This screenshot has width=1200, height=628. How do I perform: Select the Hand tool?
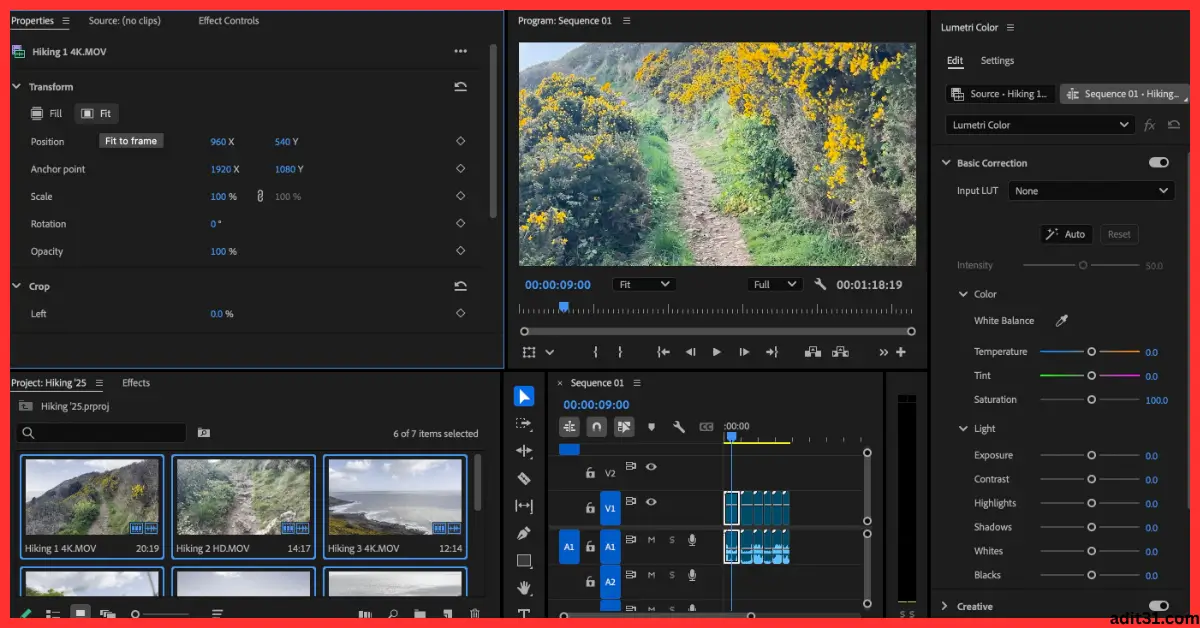pyautogui.click(x=524, y=589)
